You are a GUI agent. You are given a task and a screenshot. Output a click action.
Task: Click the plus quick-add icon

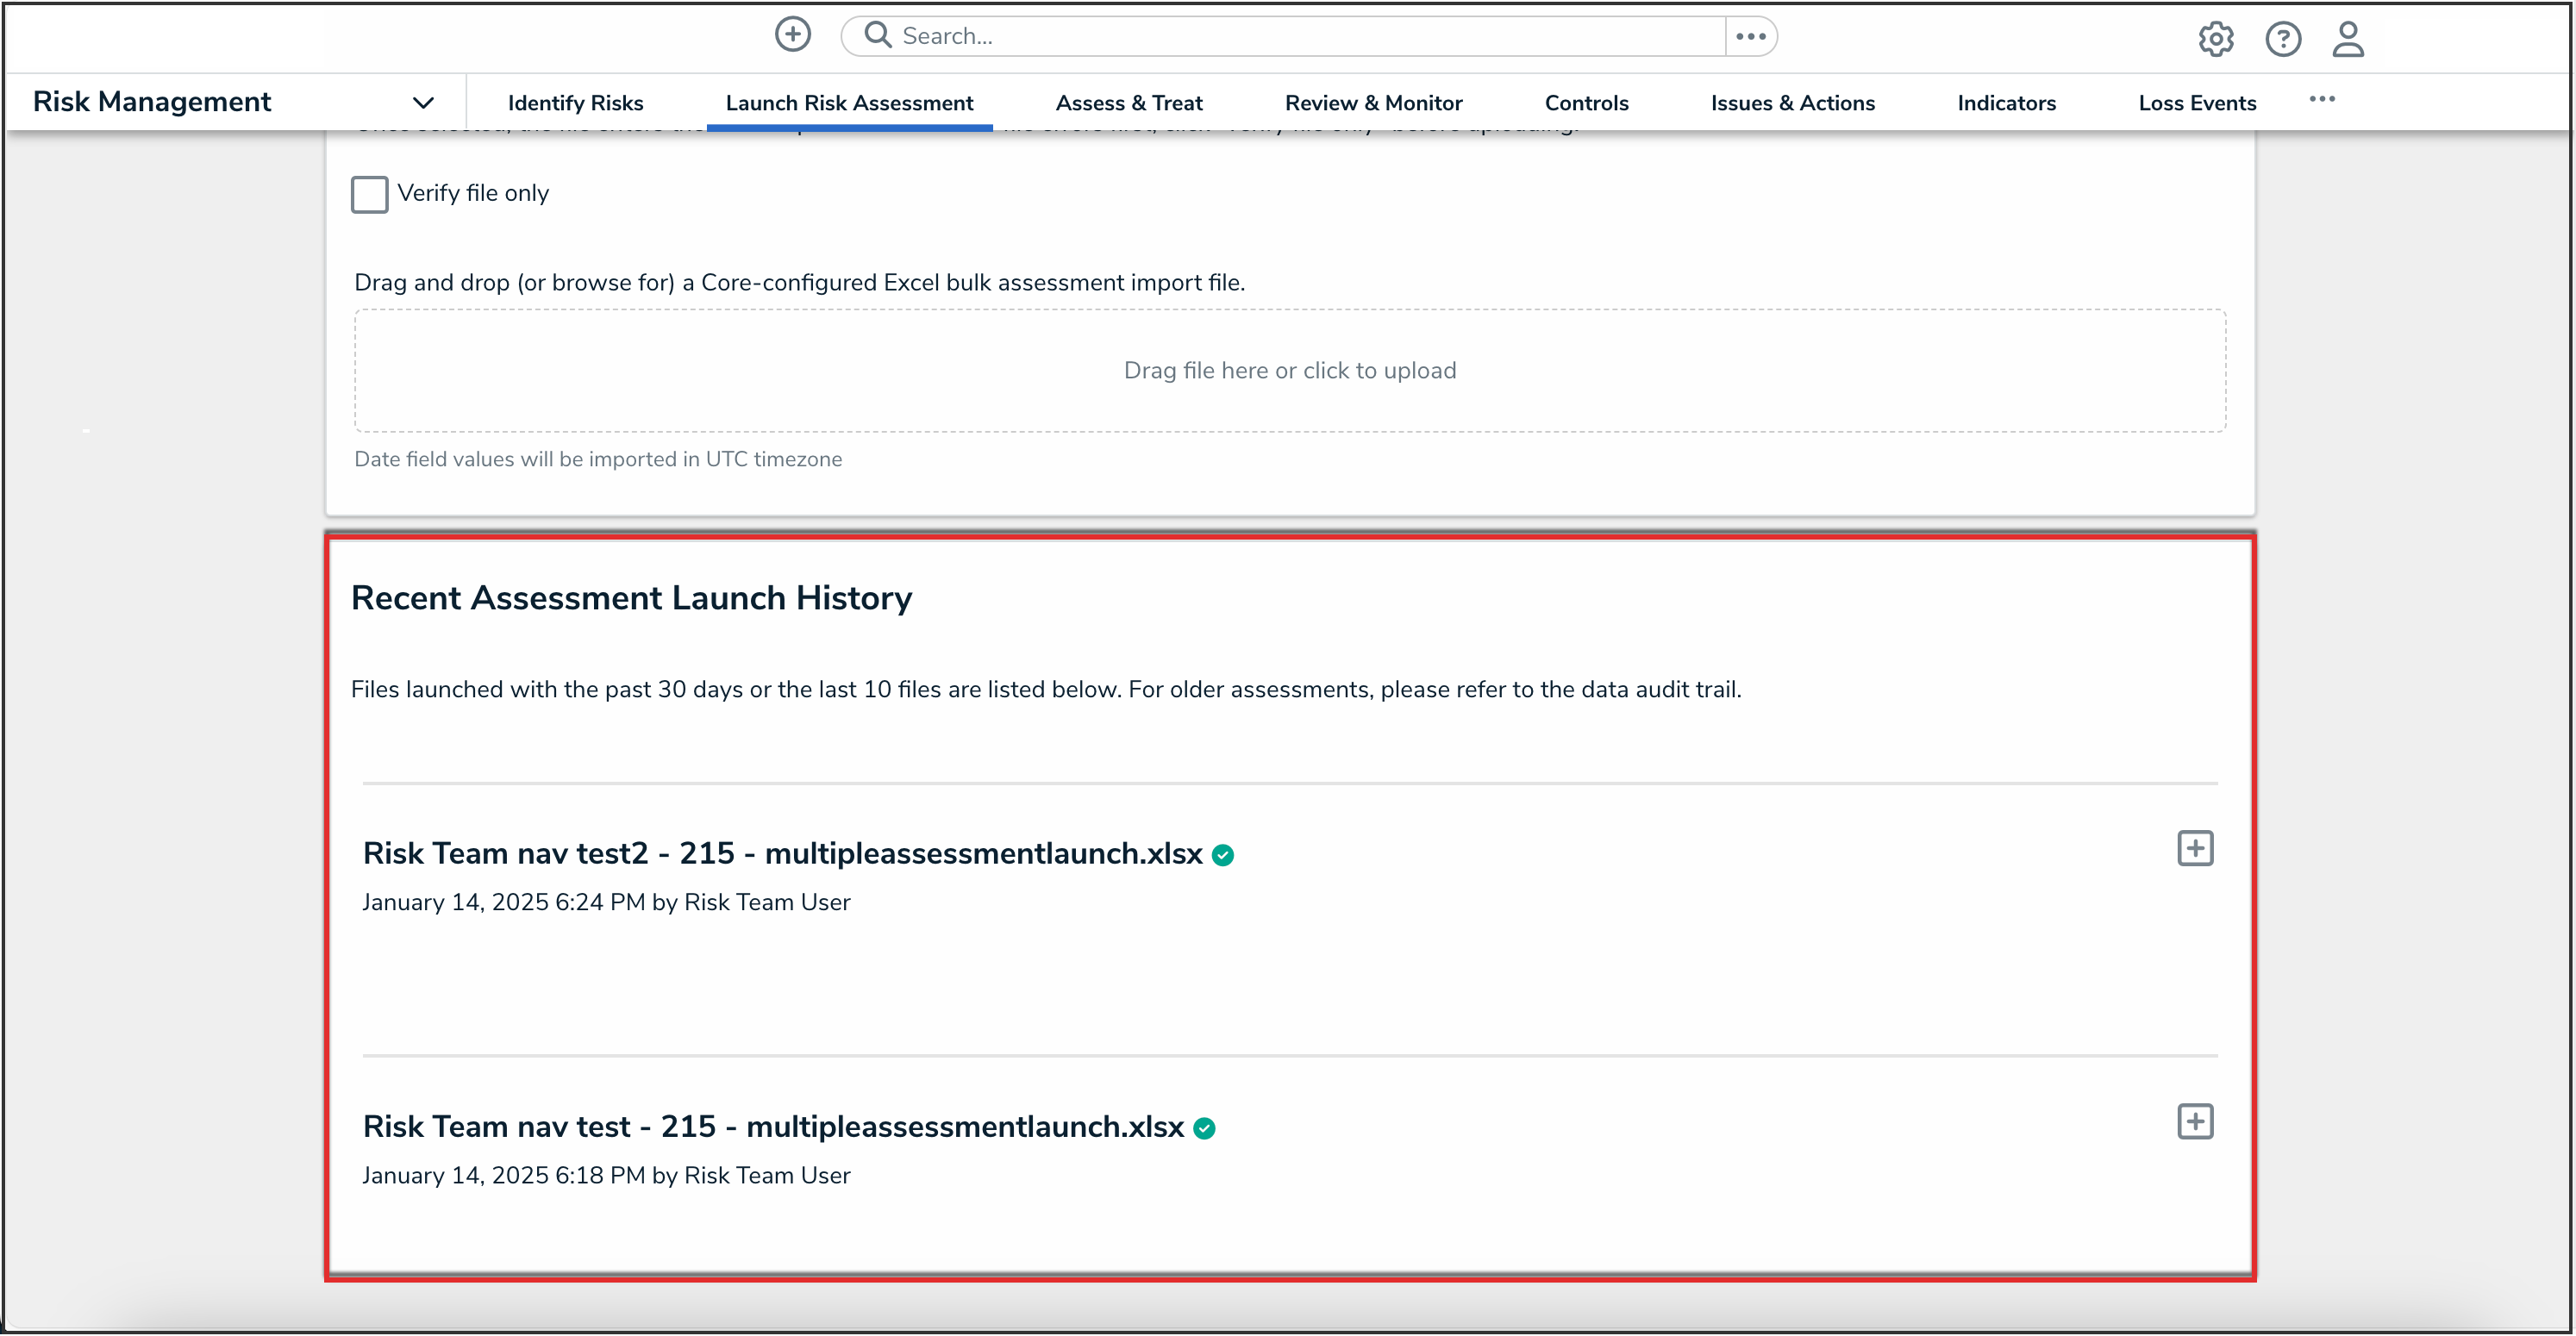(792, 35)
